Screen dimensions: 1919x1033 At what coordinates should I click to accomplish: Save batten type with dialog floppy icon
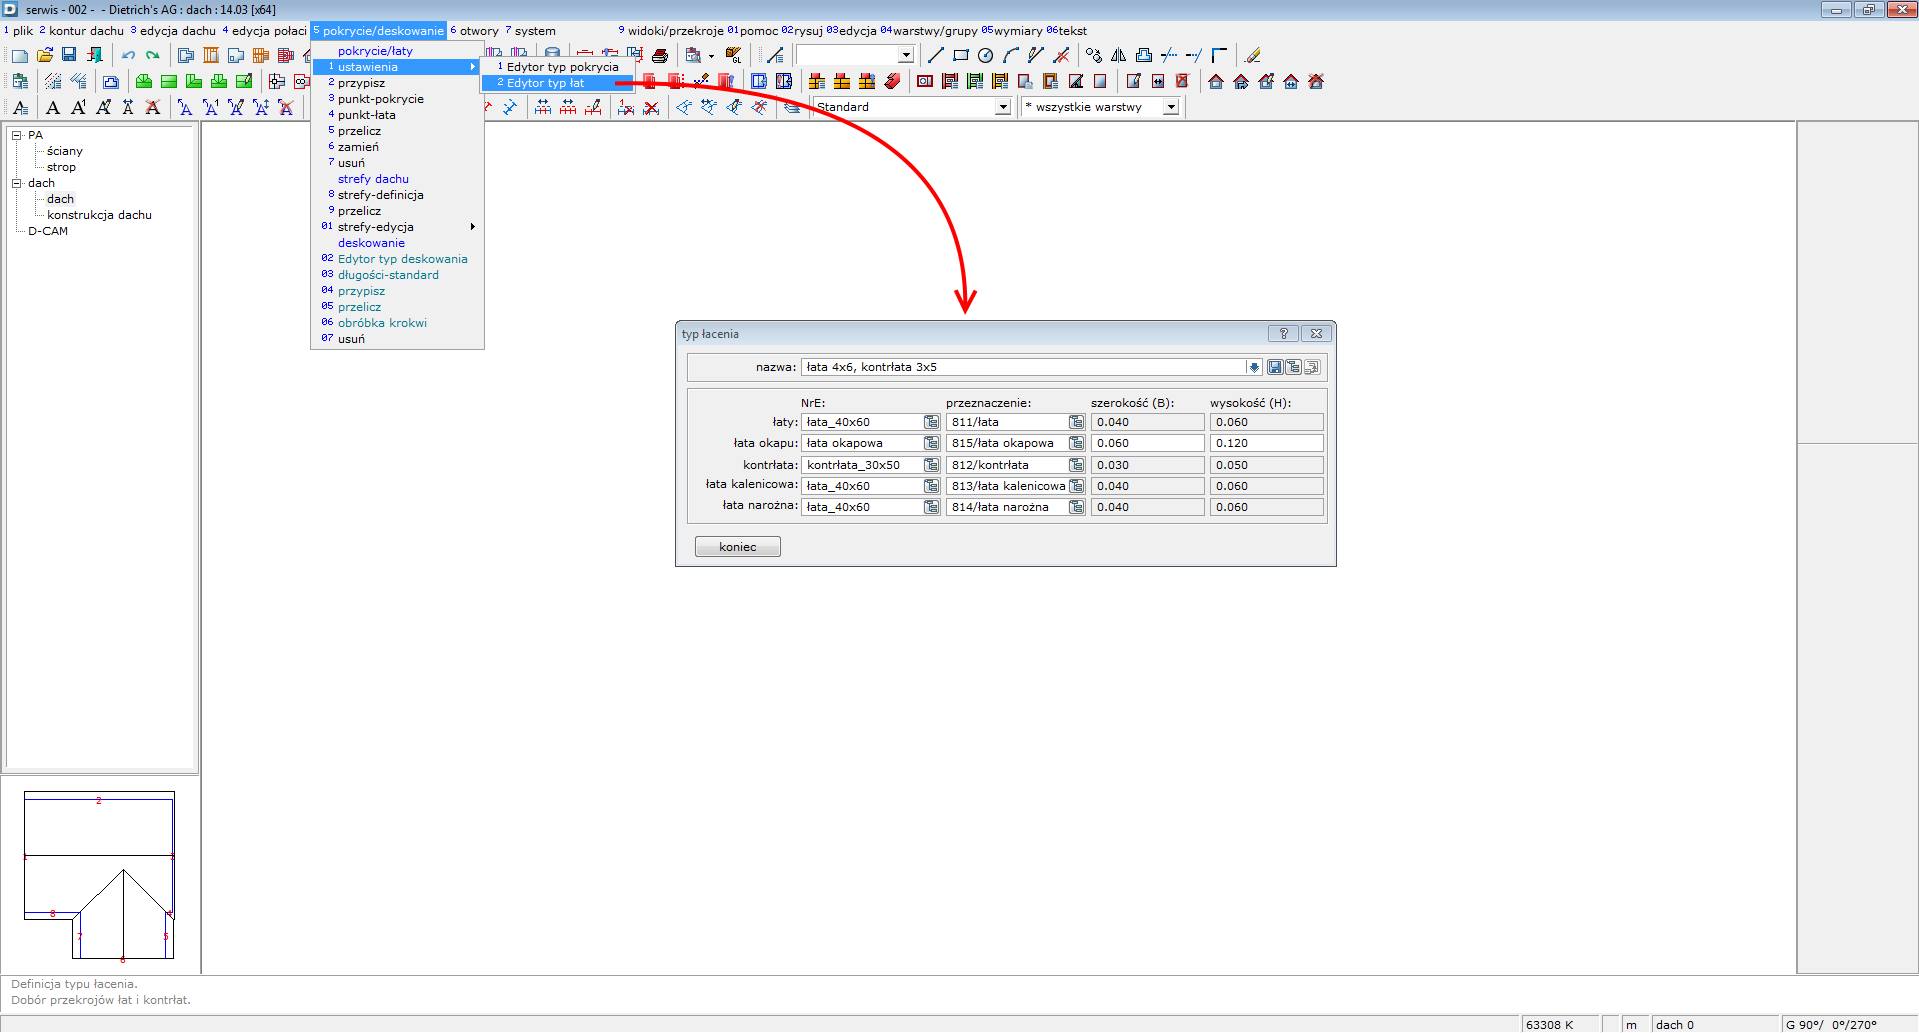pos(1275,367)
